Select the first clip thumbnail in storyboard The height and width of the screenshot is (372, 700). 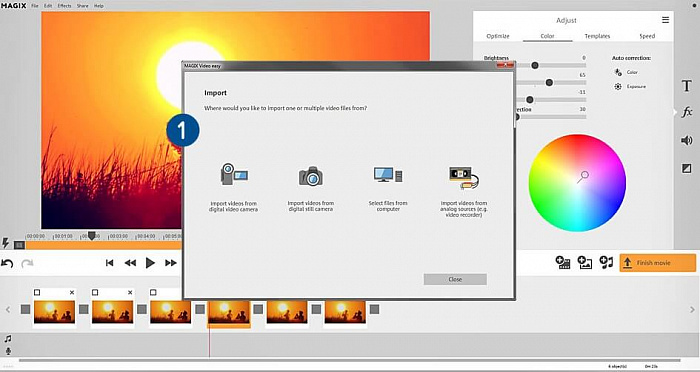click(54, 312)
